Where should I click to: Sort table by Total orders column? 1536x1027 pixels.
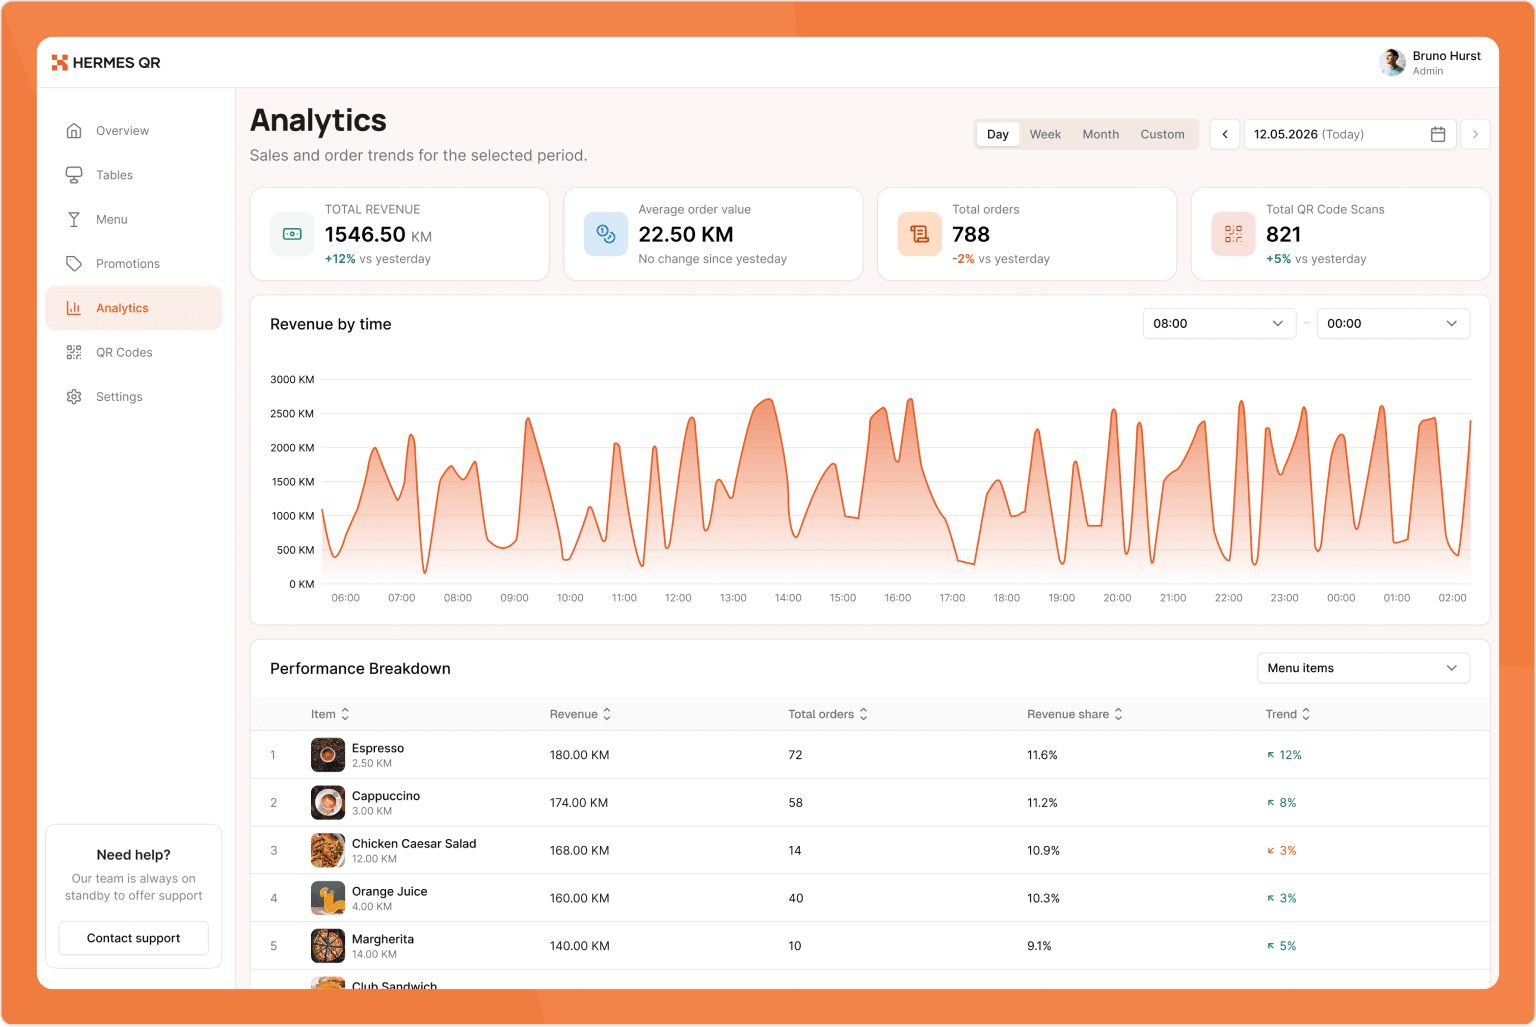coord(828,714)
